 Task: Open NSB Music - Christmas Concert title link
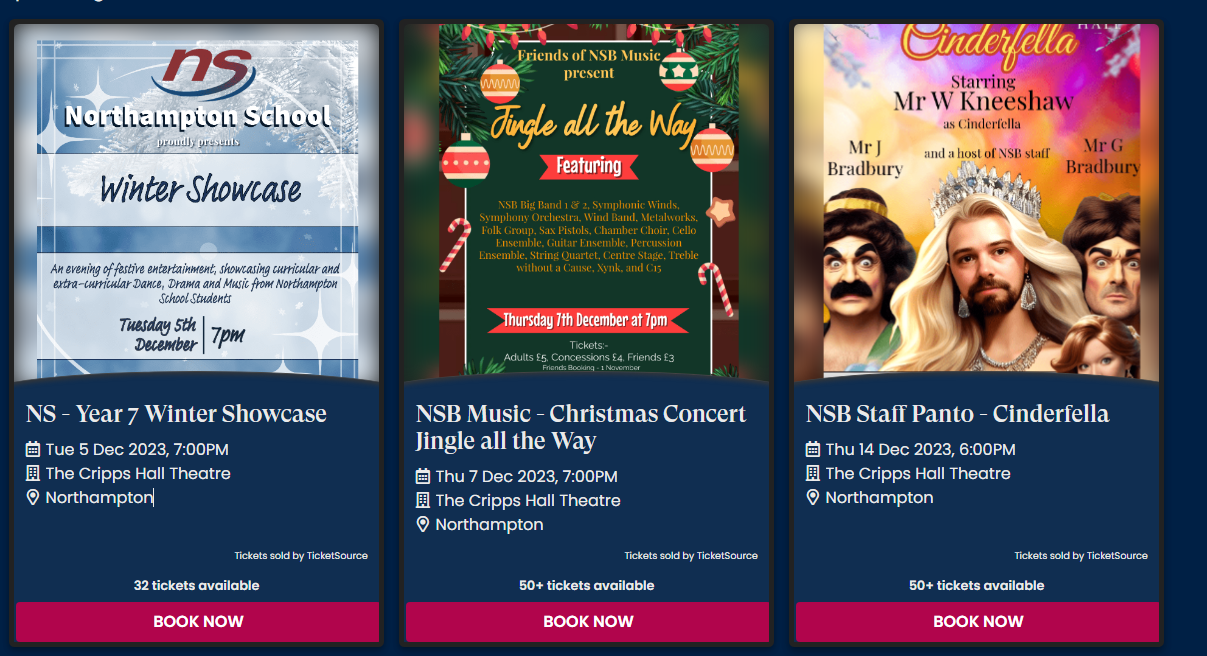(581, 427)
